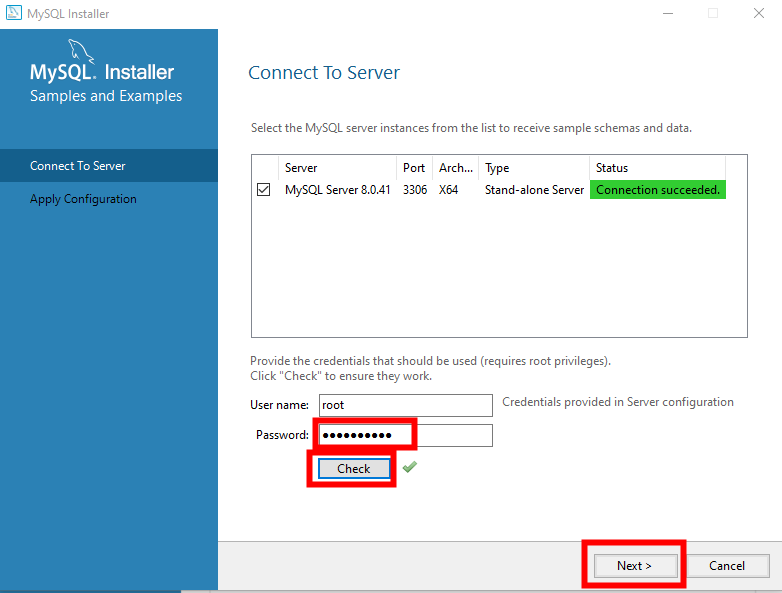Screen dimensions: 782x593
Task: Click the Samples and Examples sidebar subtitle
Action: (106, 96)
